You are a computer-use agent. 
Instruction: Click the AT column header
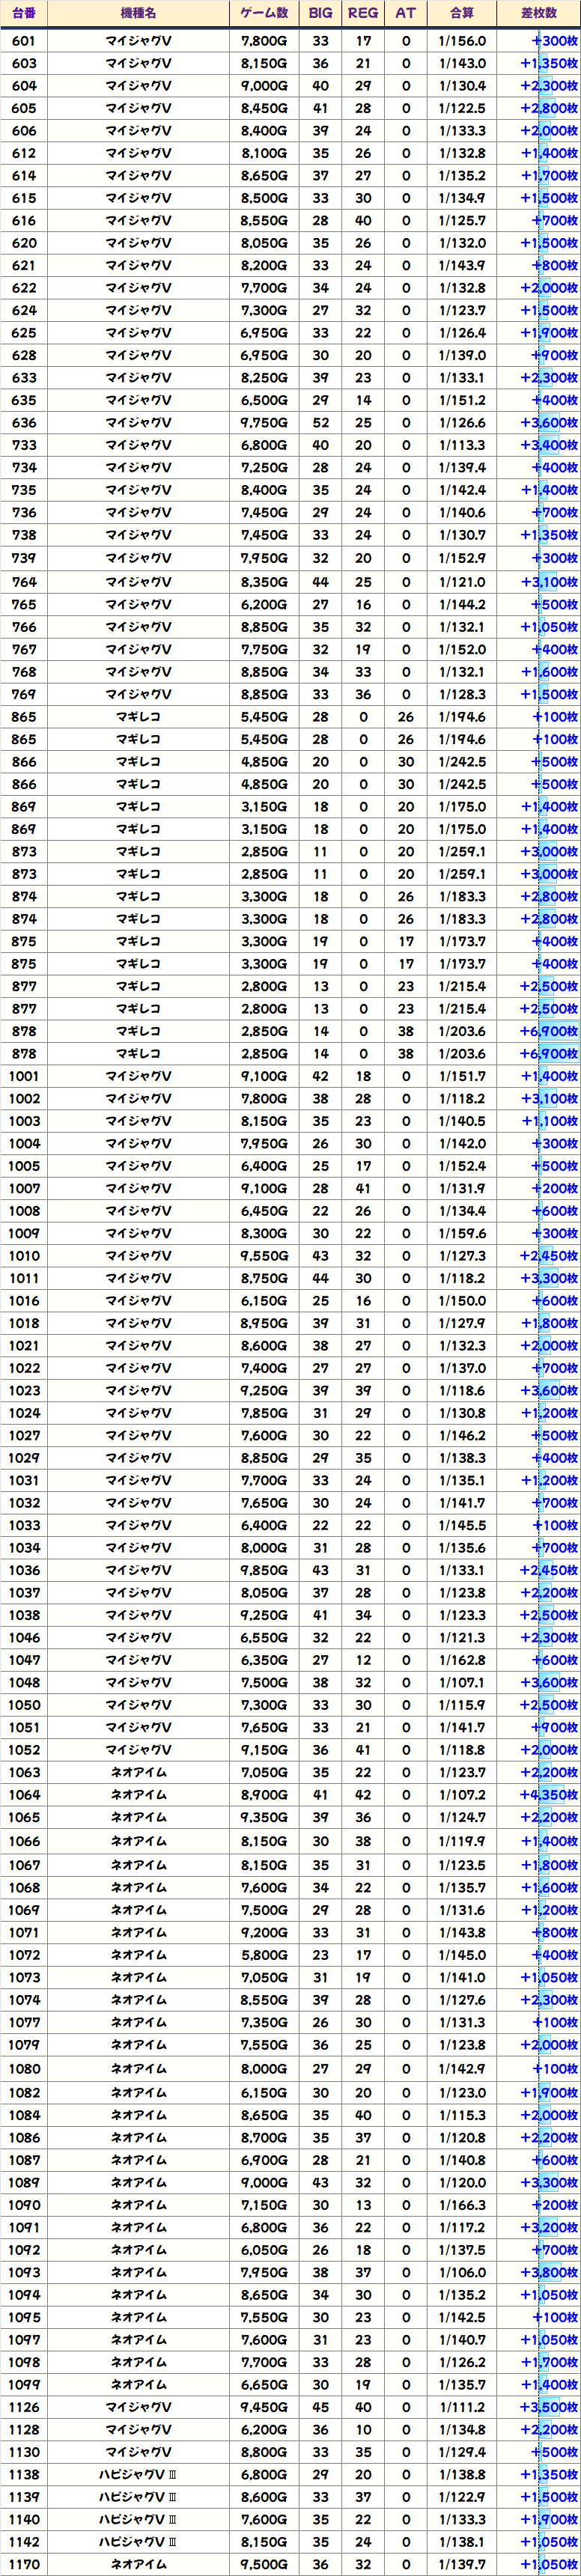point(405,13)
